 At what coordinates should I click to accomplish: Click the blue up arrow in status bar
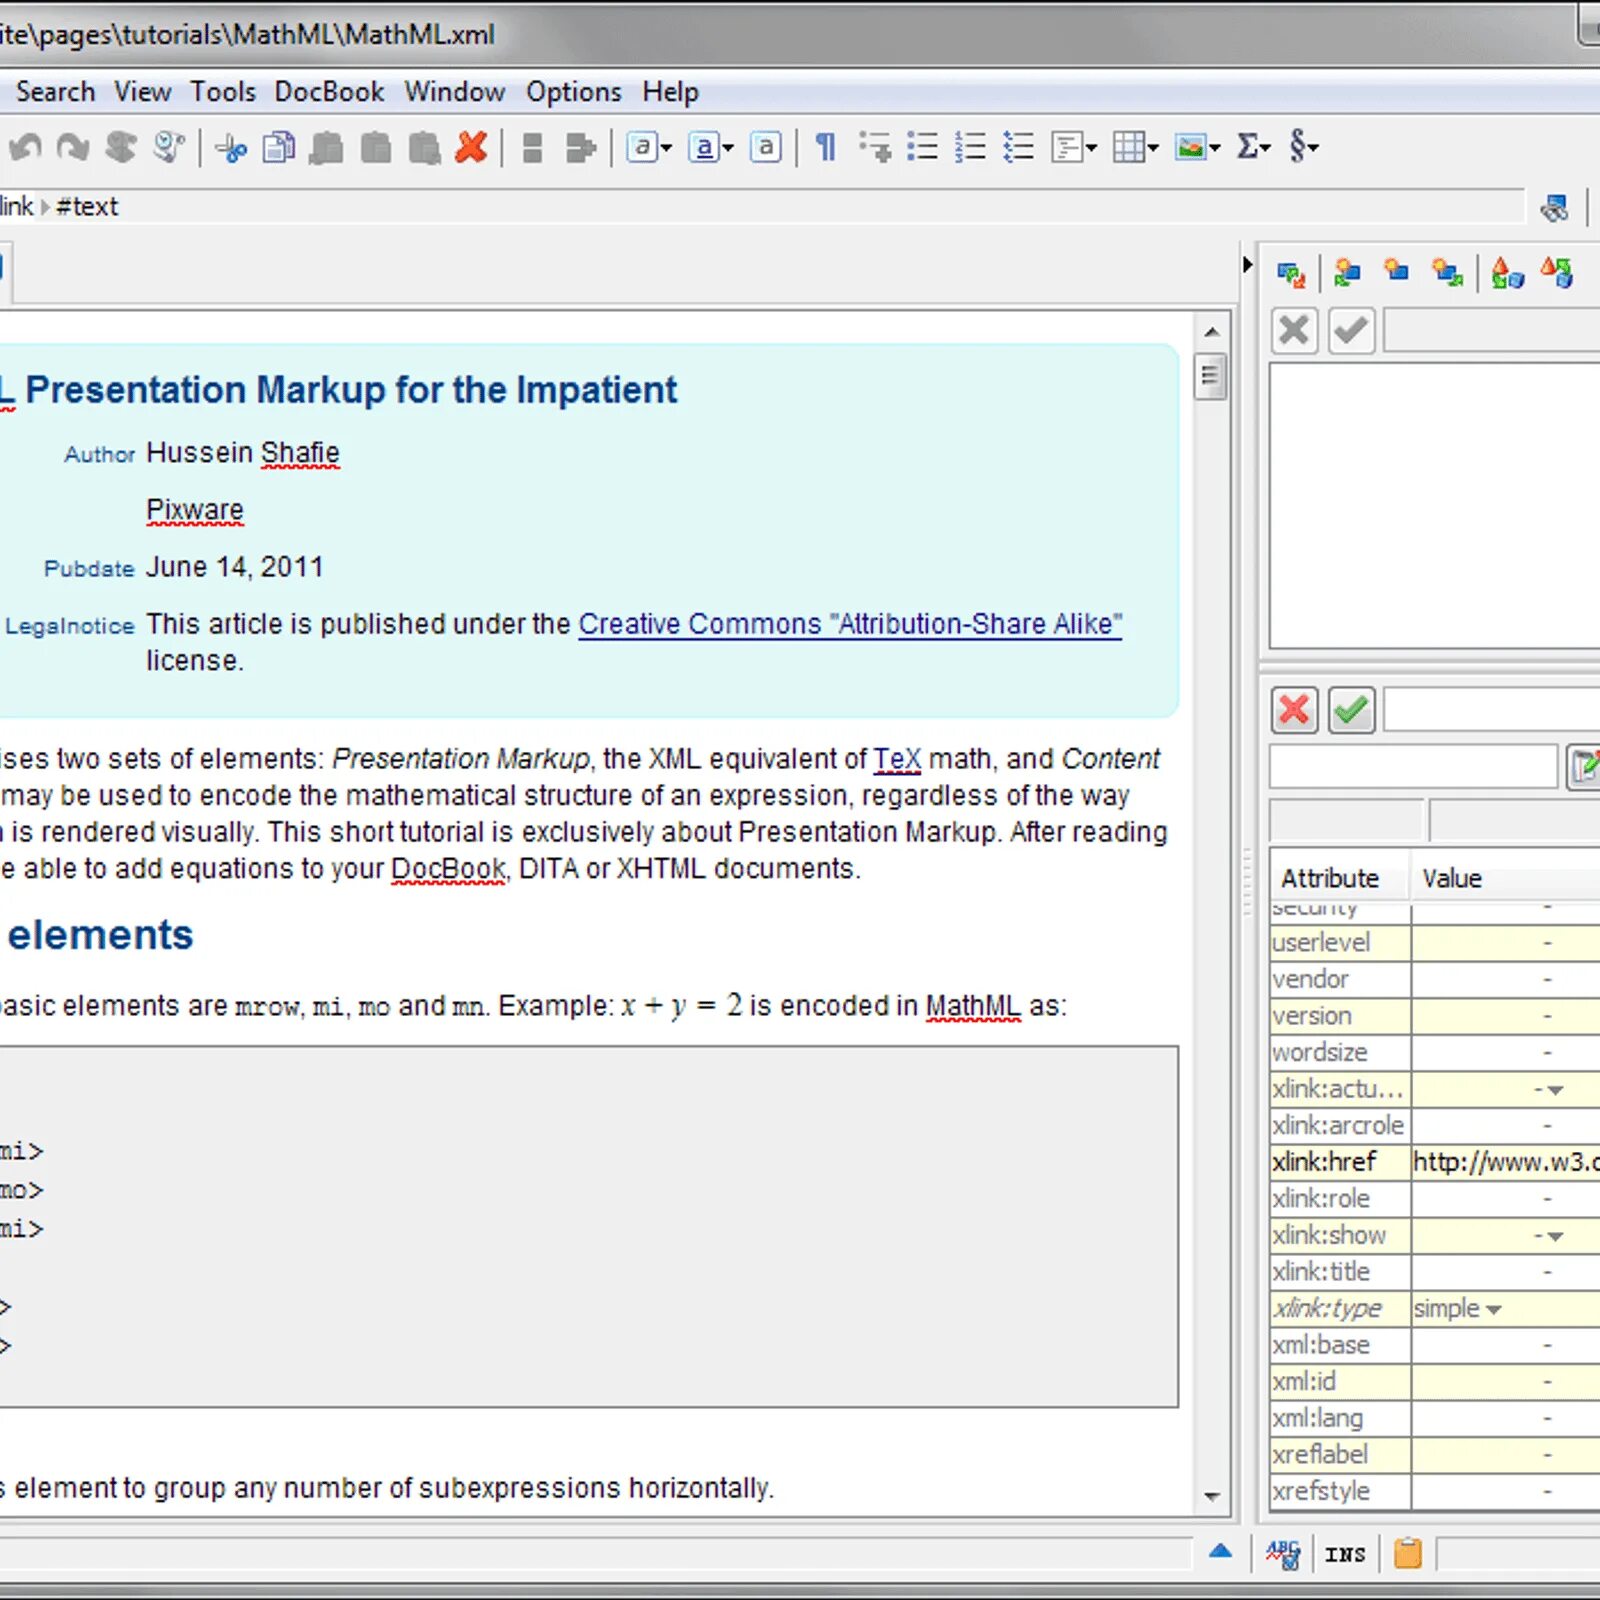[x=1220, y=1552]
